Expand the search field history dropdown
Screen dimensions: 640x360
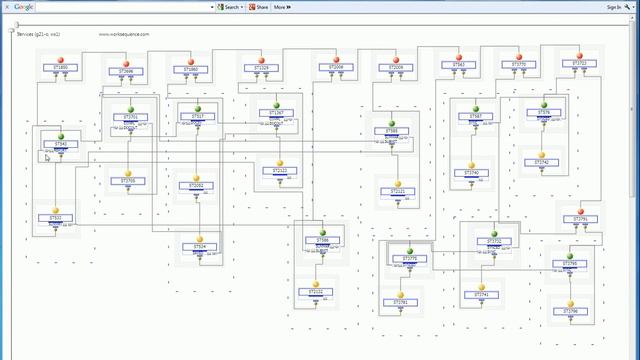tap(212, 7)
